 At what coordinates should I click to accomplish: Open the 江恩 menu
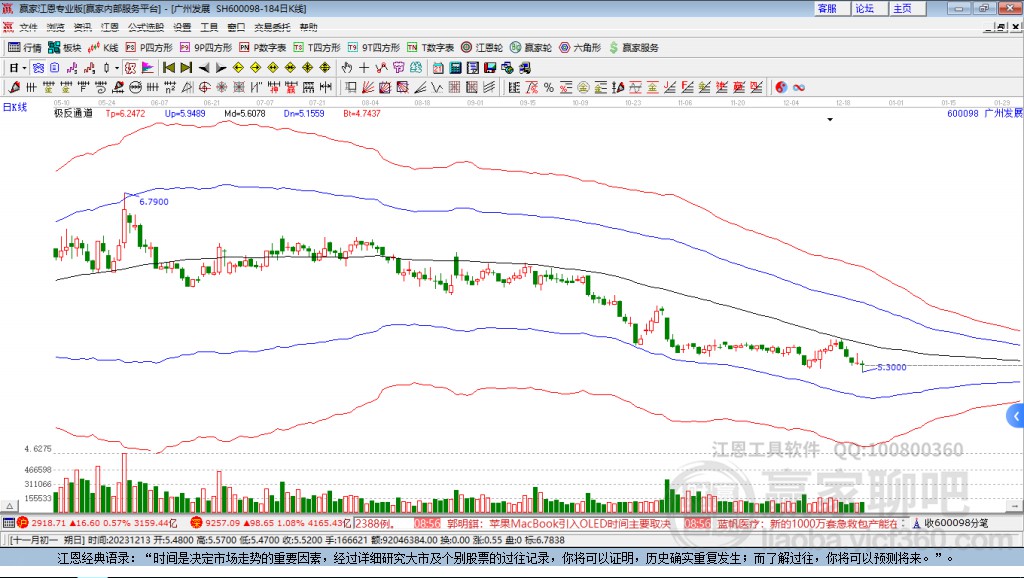point(110,27)
